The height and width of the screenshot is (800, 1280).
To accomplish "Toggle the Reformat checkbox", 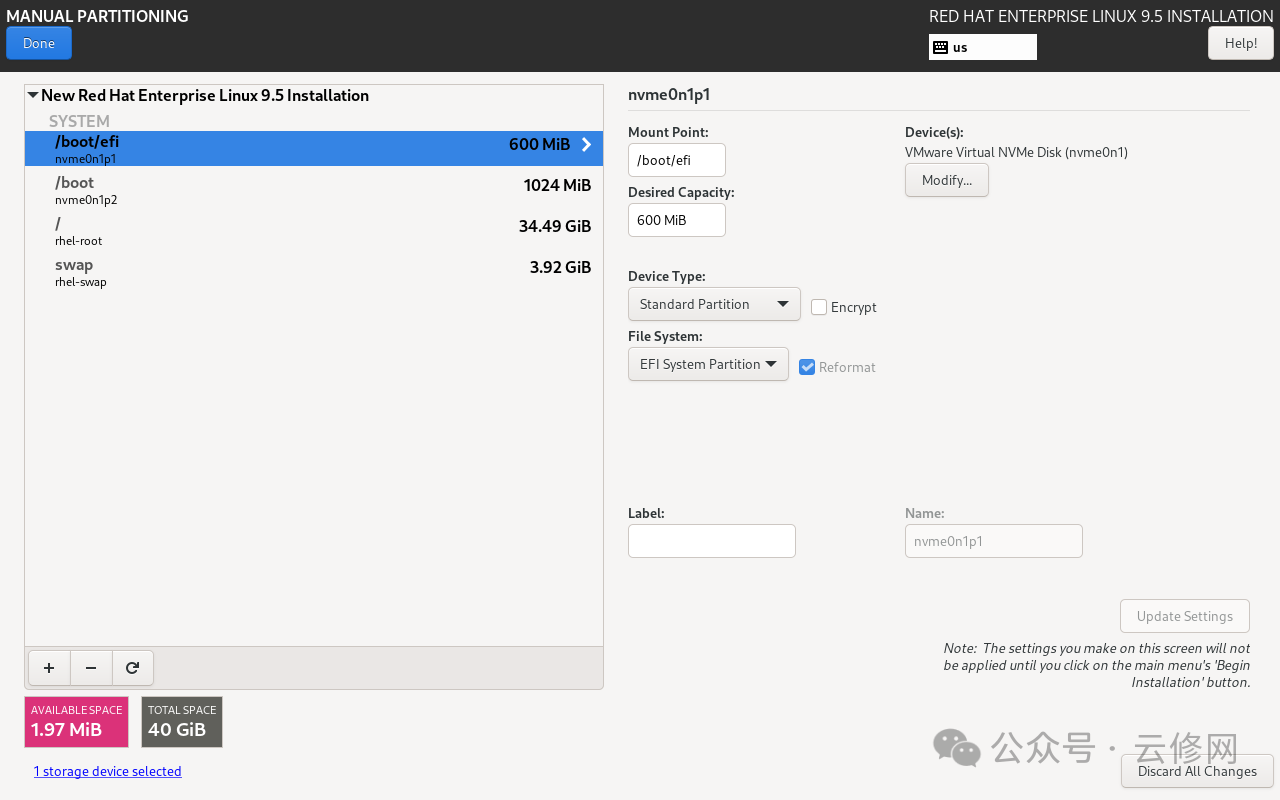I will (808, 367).
